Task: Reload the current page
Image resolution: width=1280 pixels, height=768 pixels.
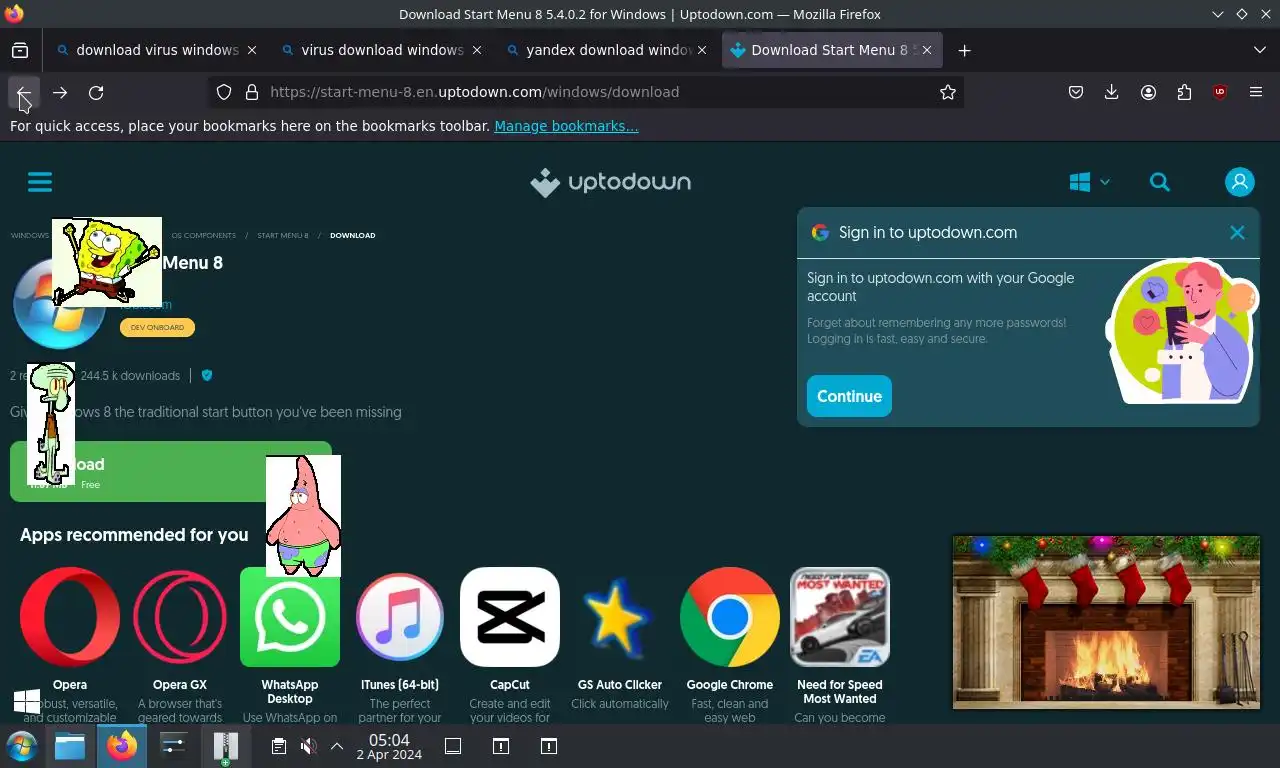Action: point(96,92)
